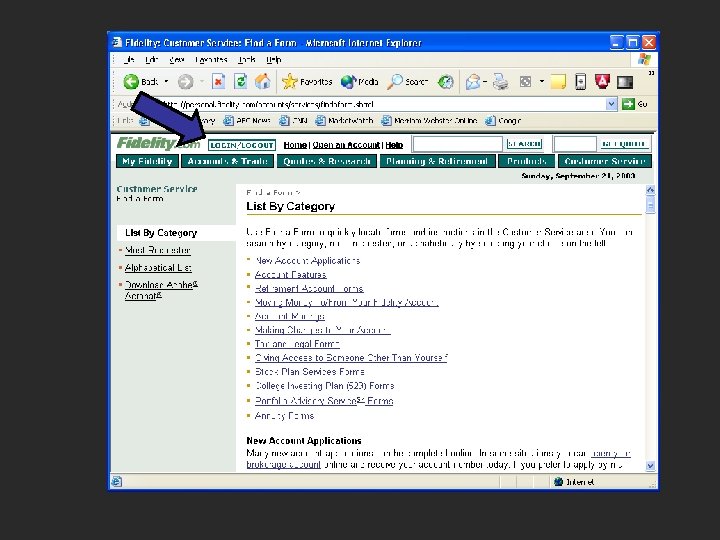Open the Download Adobe Acrobat sidebar link
This screenshot has height=540, width=720.
[x=161, y=290]
